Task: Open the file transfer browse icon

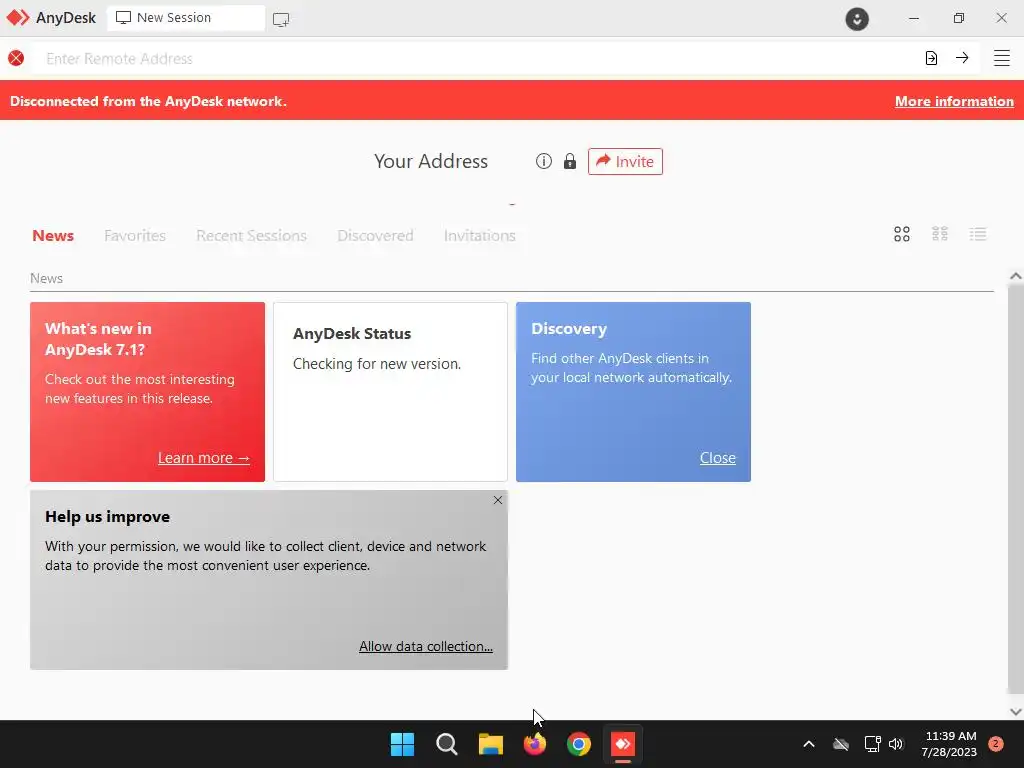Action: 931,58
